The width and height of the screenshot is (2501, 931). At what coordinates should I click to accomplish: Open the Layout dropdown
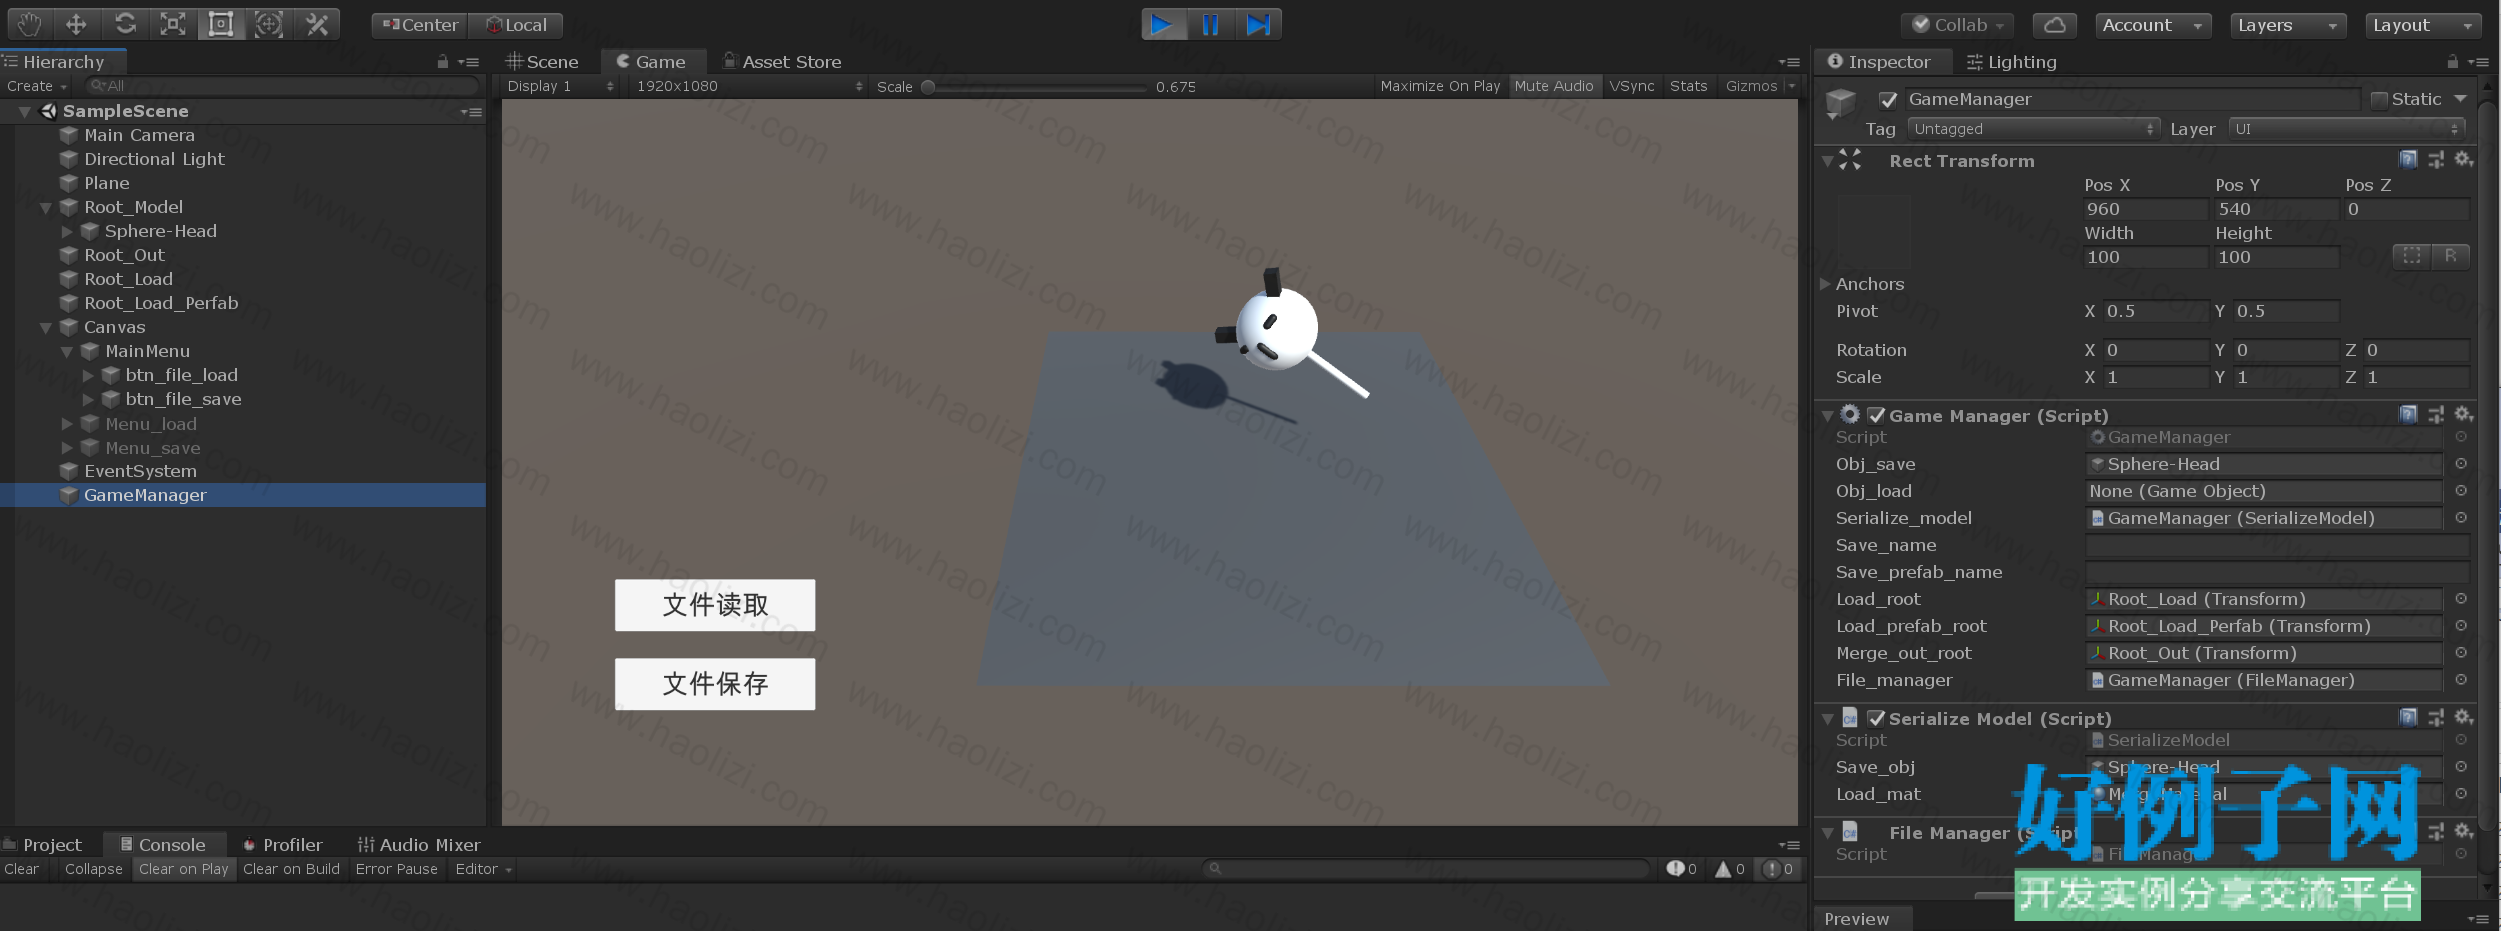[2423, 25]
